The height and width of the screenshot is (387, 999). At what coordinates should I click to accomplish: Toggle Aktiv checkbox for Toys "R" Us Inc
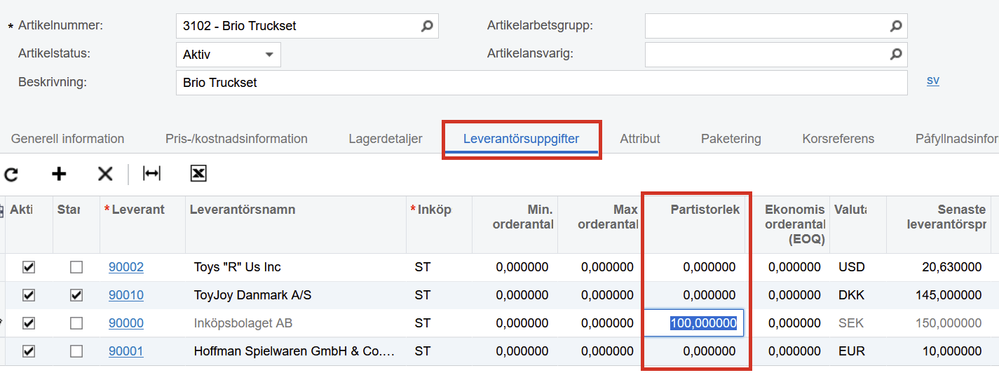tap(29, 267)
